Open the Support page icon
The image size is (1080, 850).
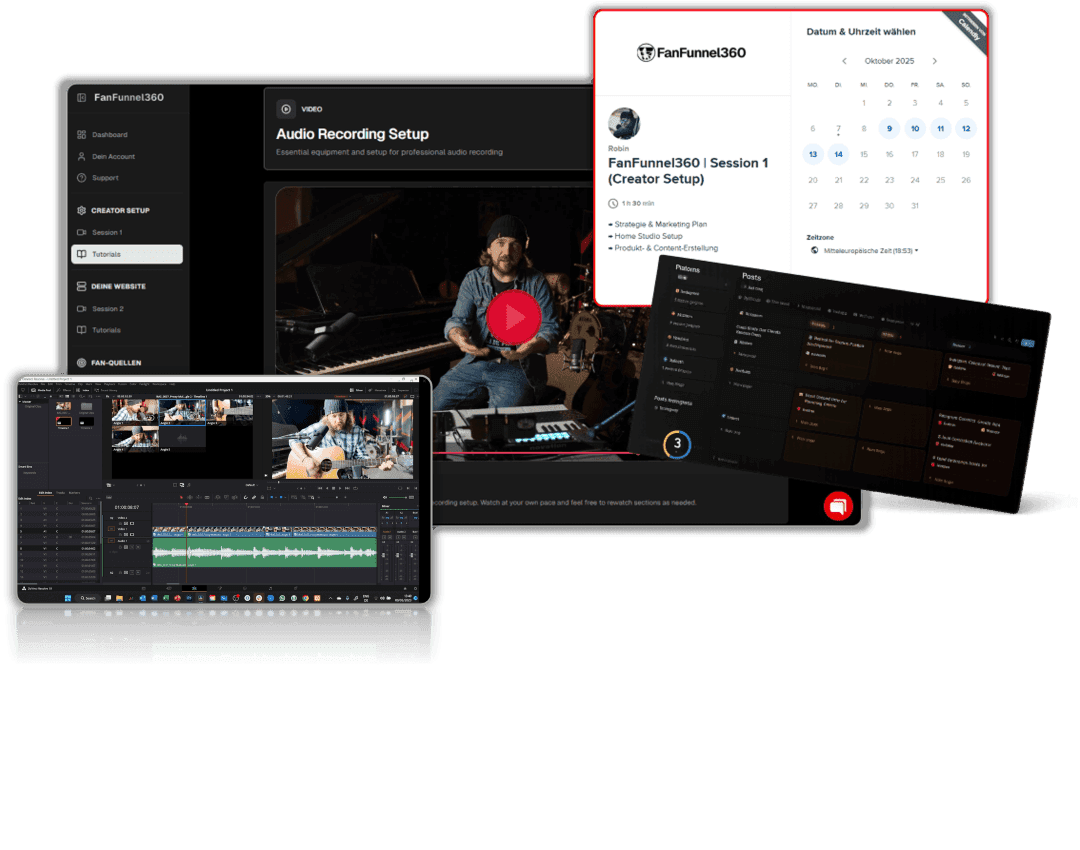point(82,178)
